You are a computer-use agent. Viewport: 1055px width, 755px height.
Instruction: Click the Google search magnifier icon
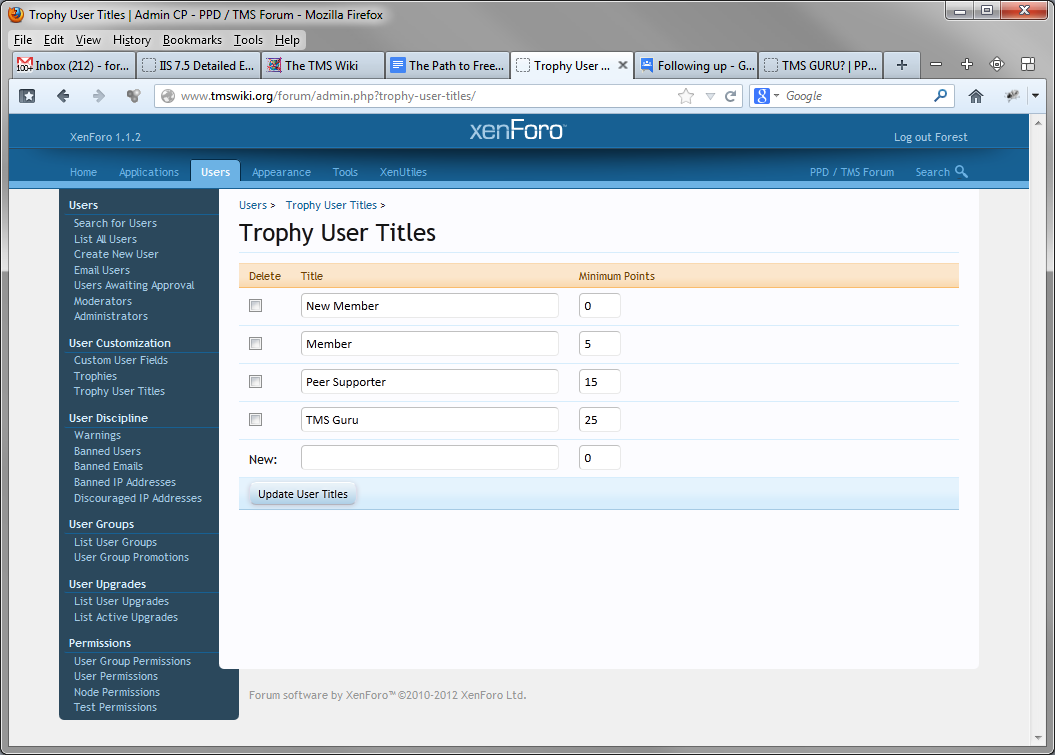point(940,96)
